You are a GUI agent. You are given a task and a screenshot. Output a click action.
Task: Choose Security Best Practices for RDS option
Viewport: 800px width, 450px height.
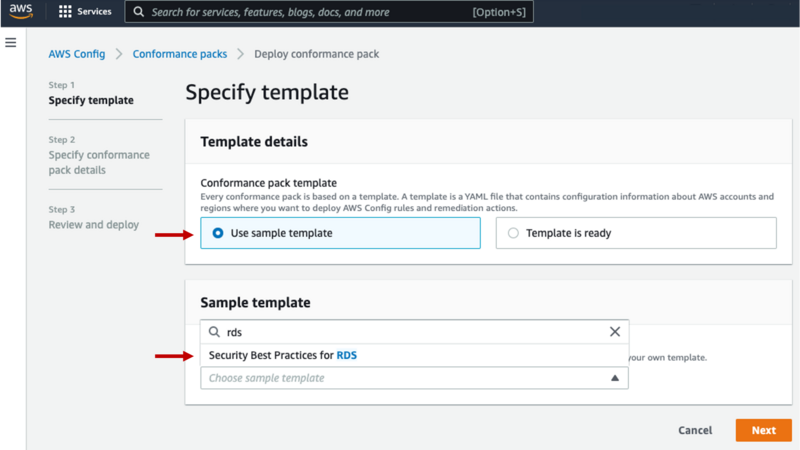coord(414,356)
